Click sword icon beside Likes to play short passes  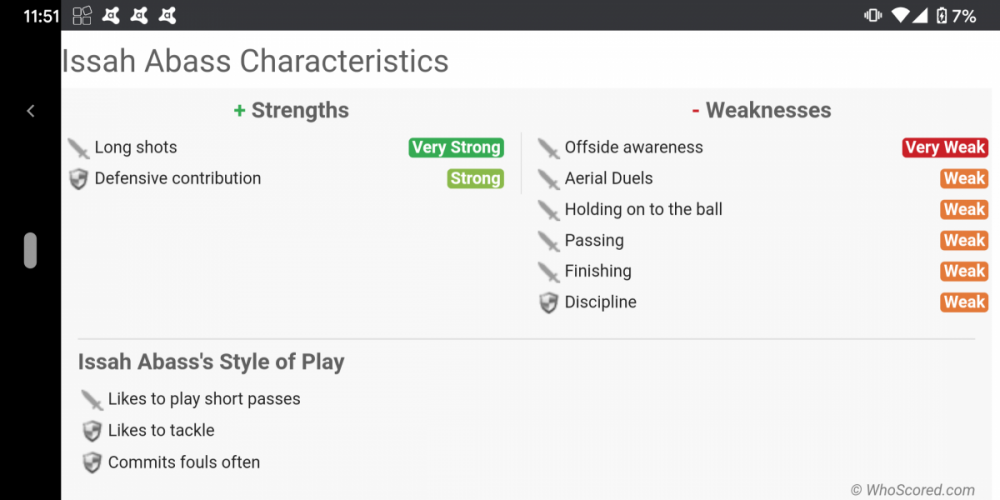92,399
